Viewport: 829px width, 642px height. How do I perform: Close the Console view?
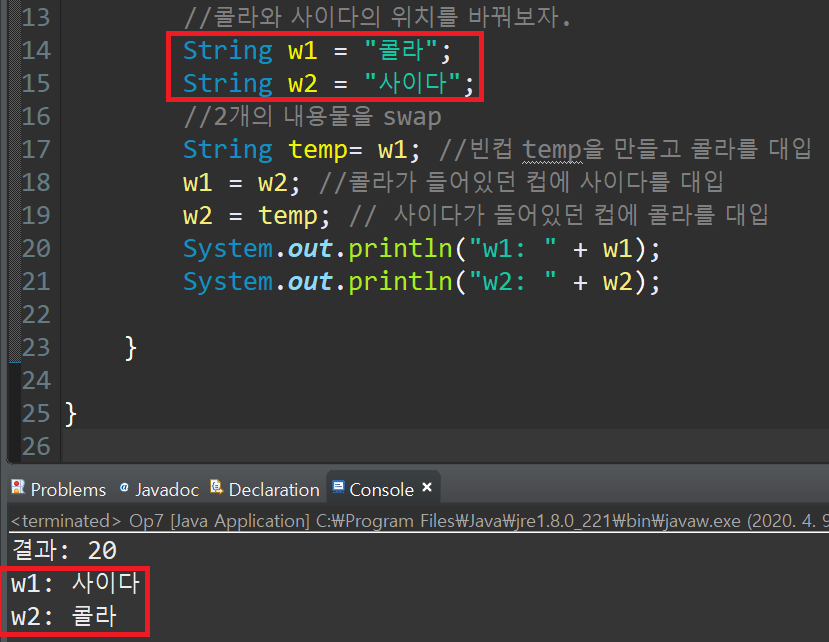coord(427,487)
